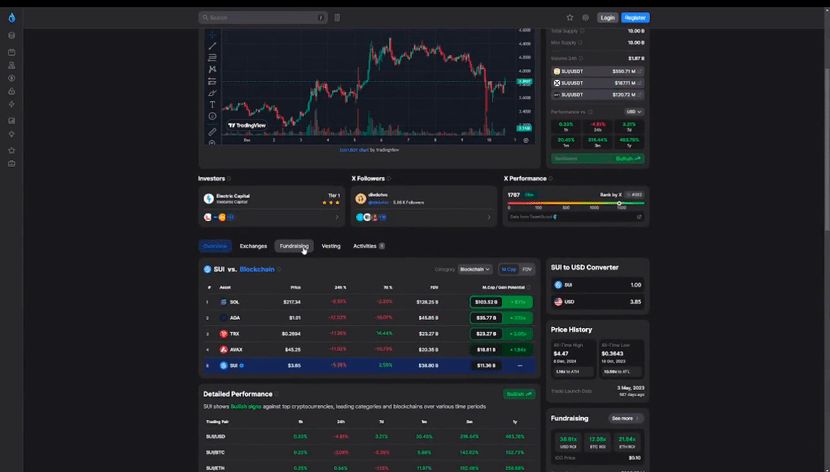Viewport: 830px width, 472px height.
Task: Click the Electric Capital investor entry
Action: tap(271, 198)
